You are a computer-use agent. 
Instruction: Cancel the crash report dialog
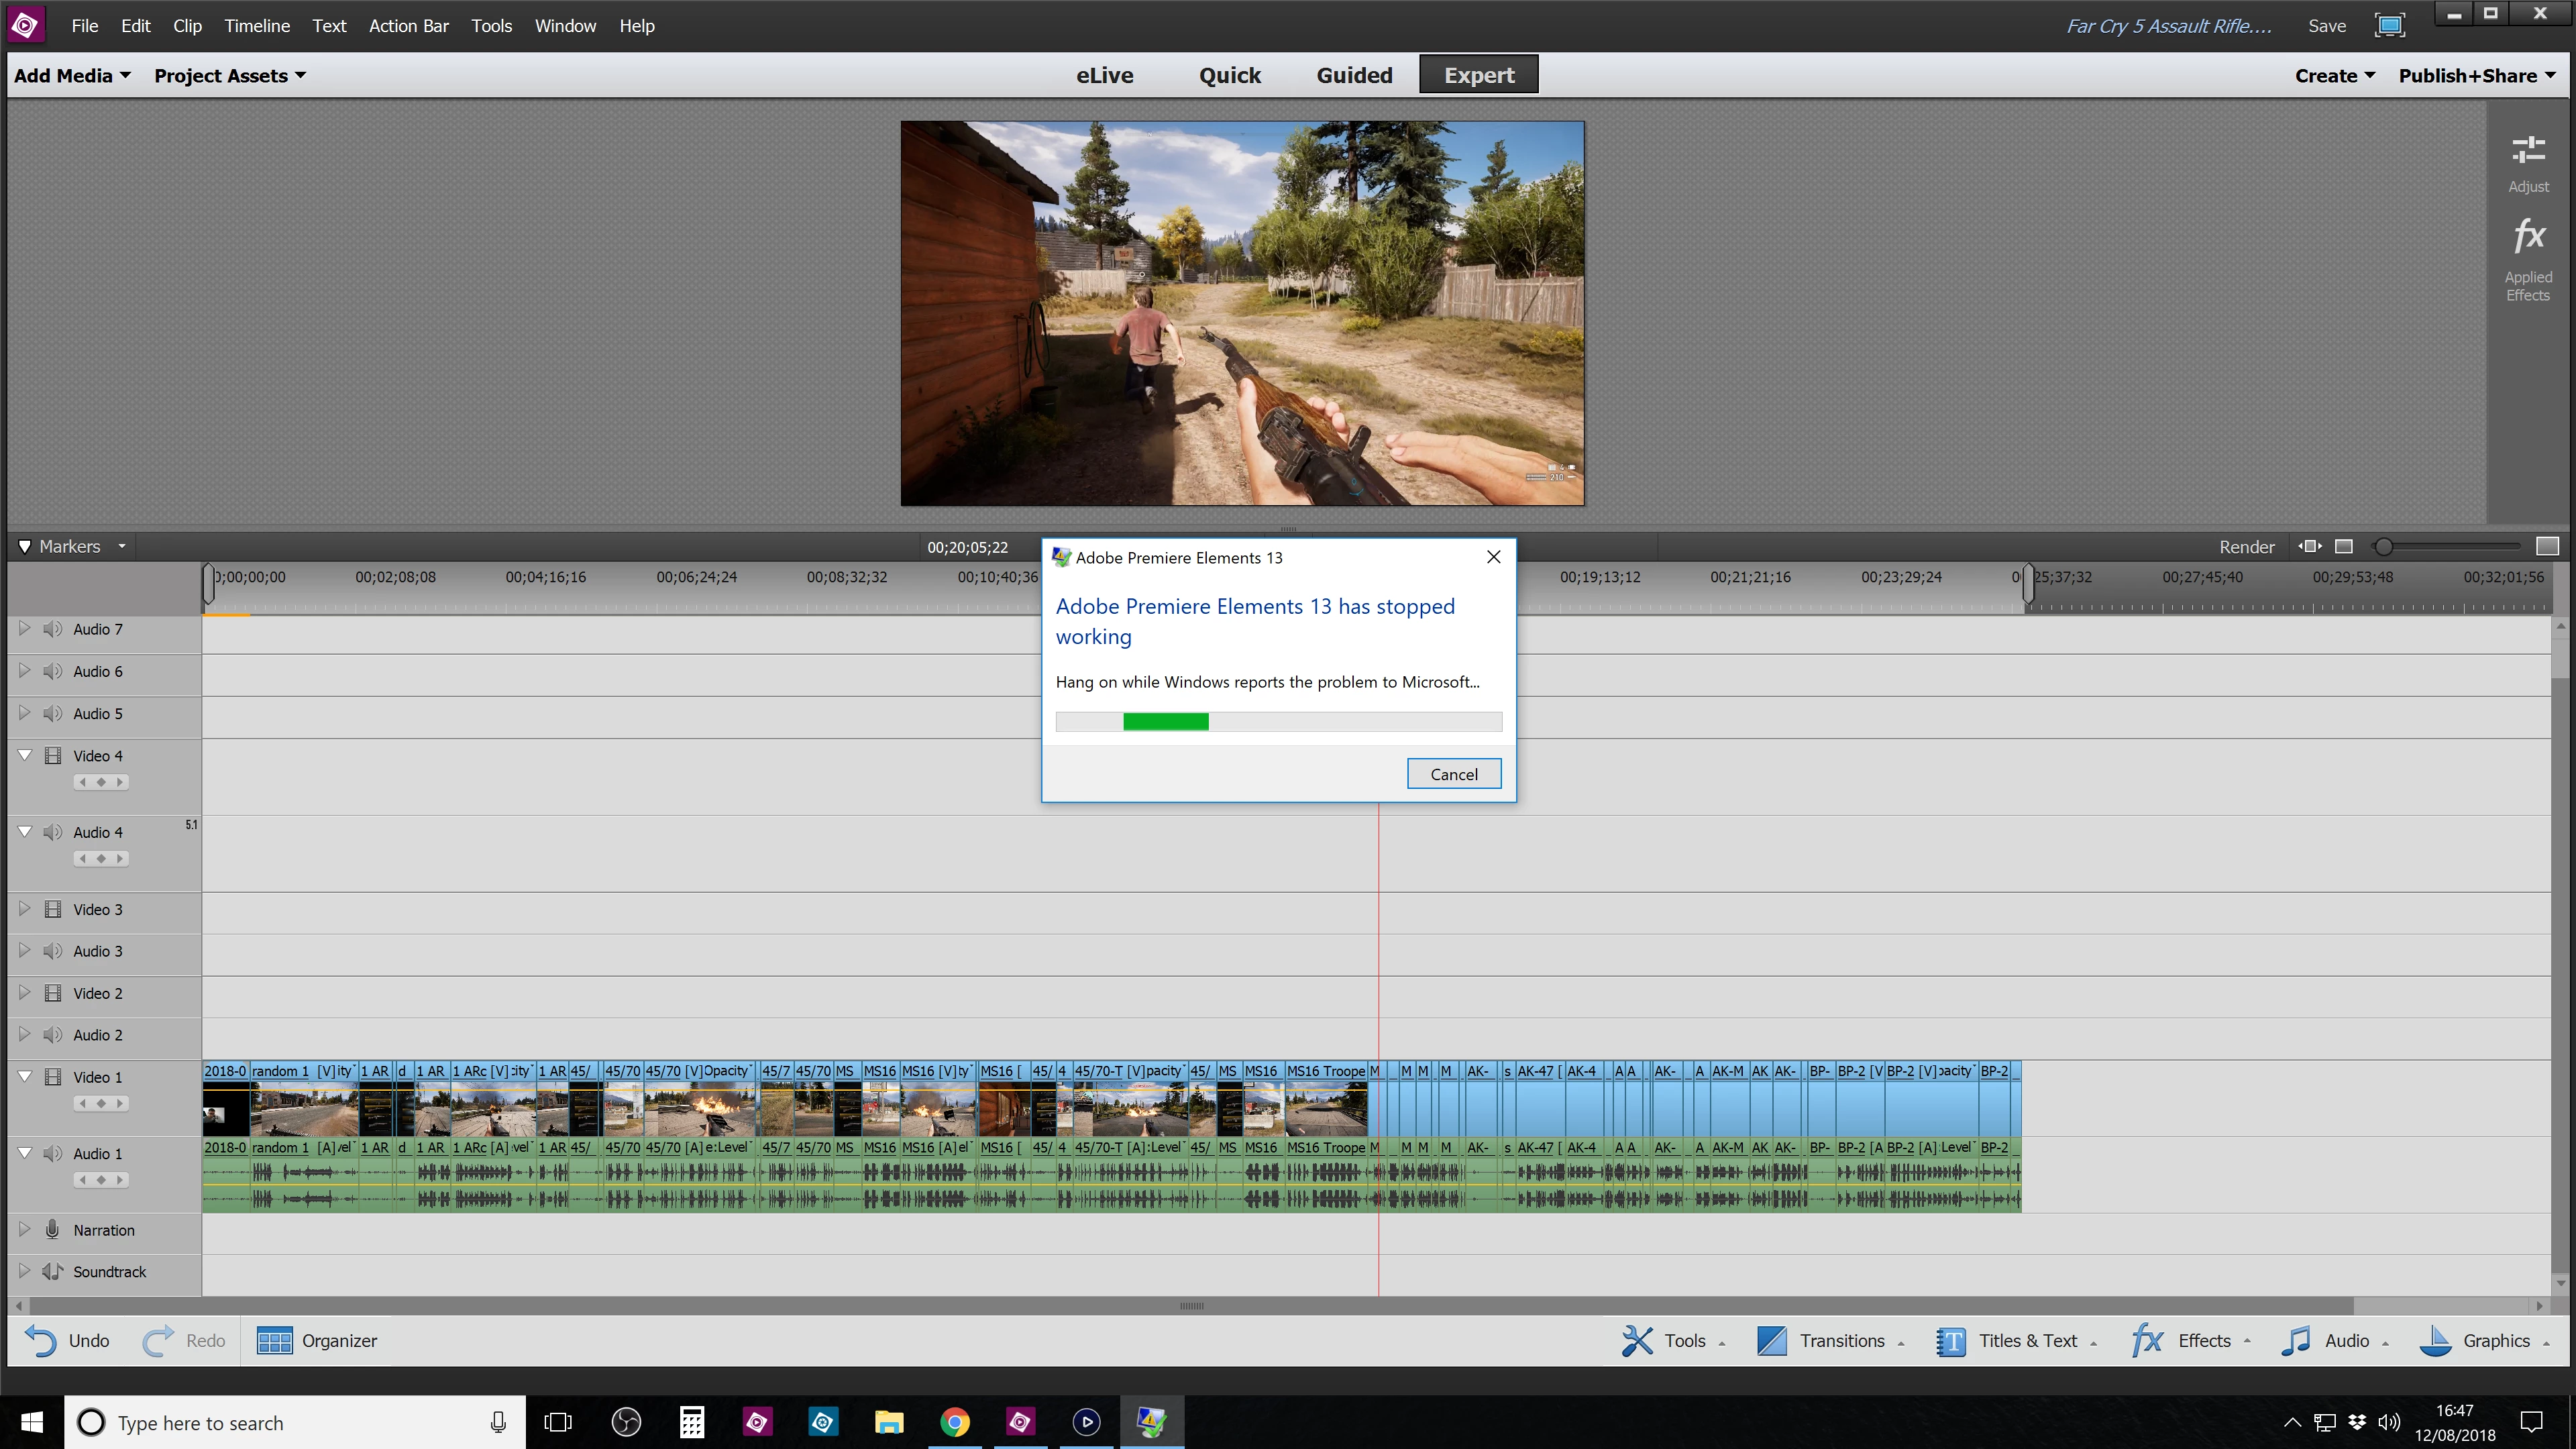[1453, 774]
